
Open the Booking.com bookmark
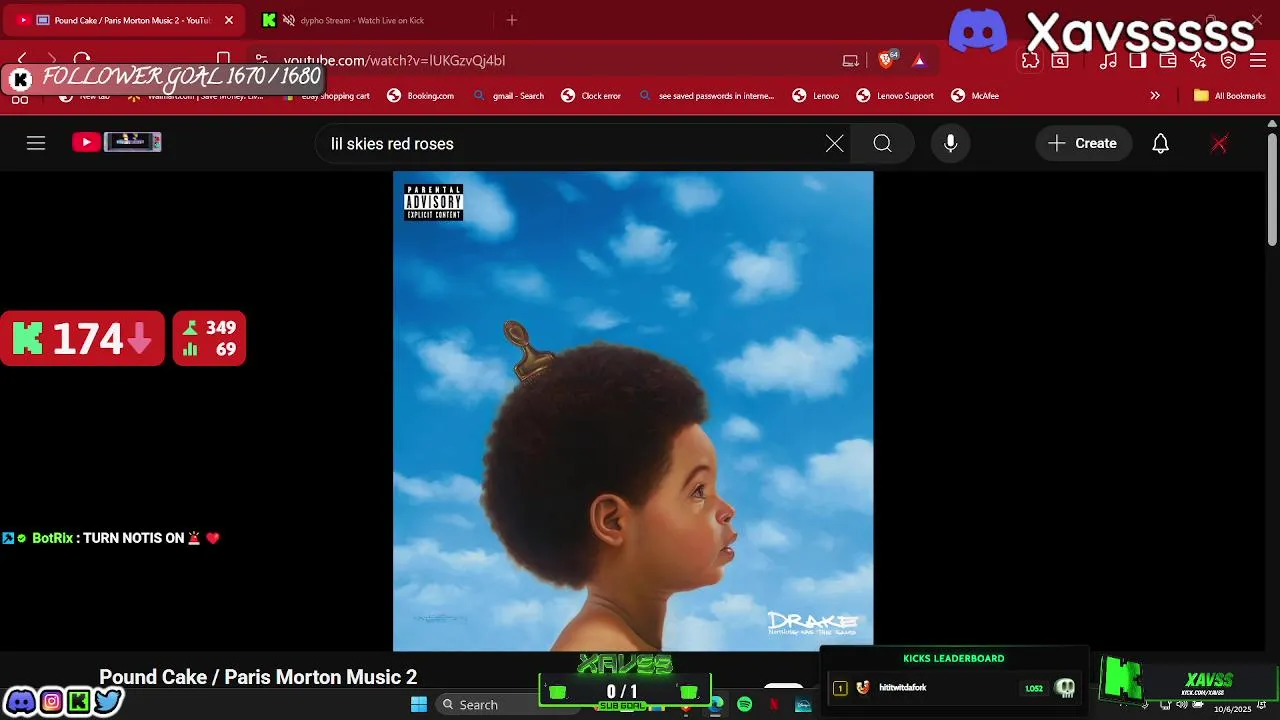pyautogui.click(x=420, y=96)
